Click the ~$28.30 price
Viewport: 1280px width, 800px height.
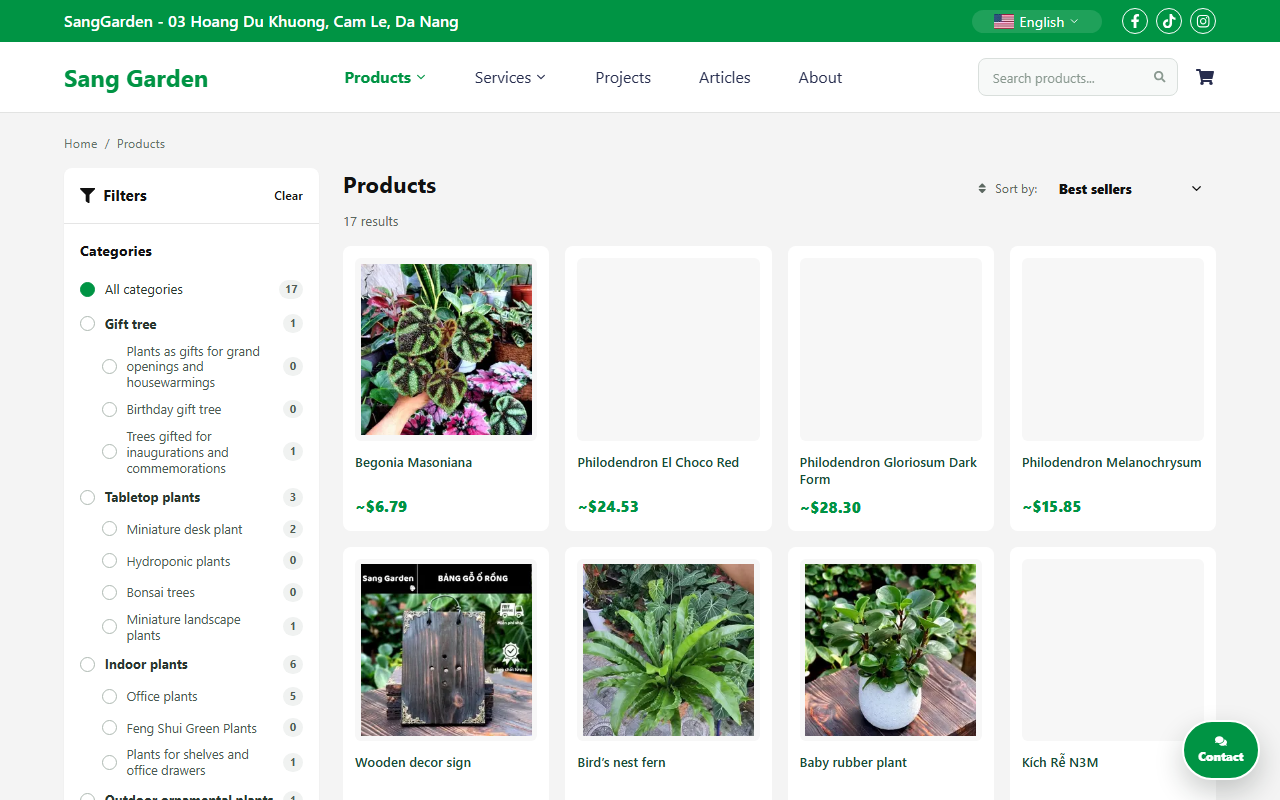(x=830, y=508)
